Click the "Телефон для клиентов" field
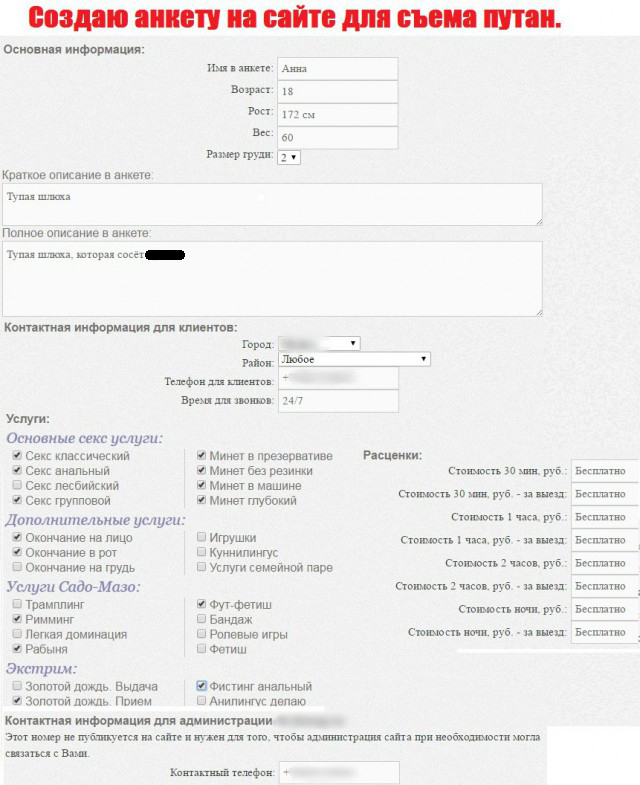Viewport: 640px width, 785px height. (x=338, y=378)
